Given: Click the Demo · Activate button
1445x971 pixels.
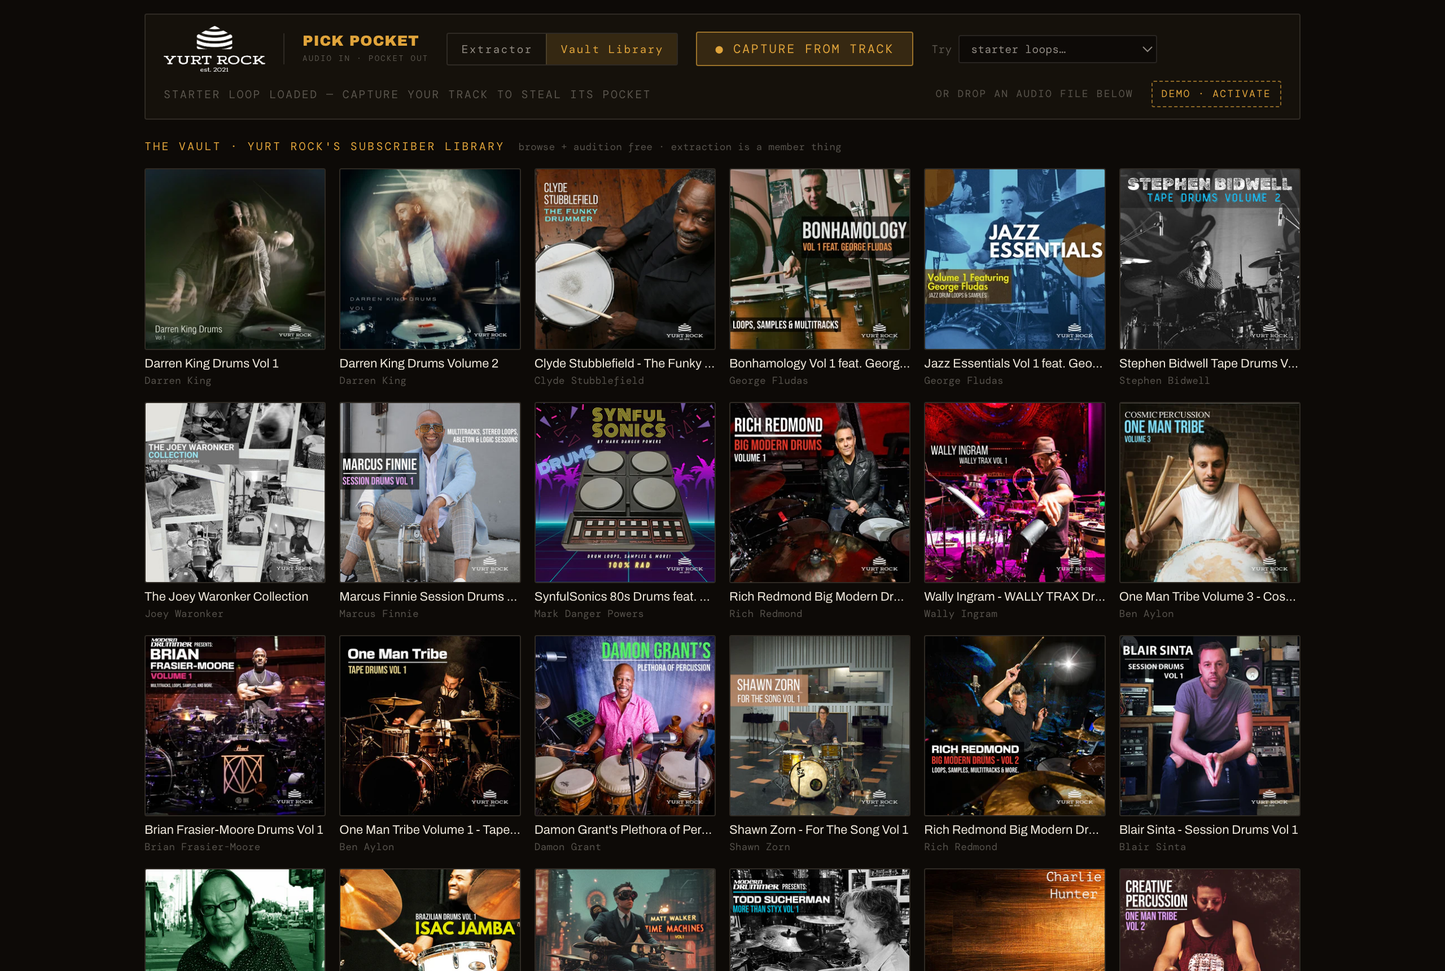Looking at the screenshot, I should (1216, 94).
